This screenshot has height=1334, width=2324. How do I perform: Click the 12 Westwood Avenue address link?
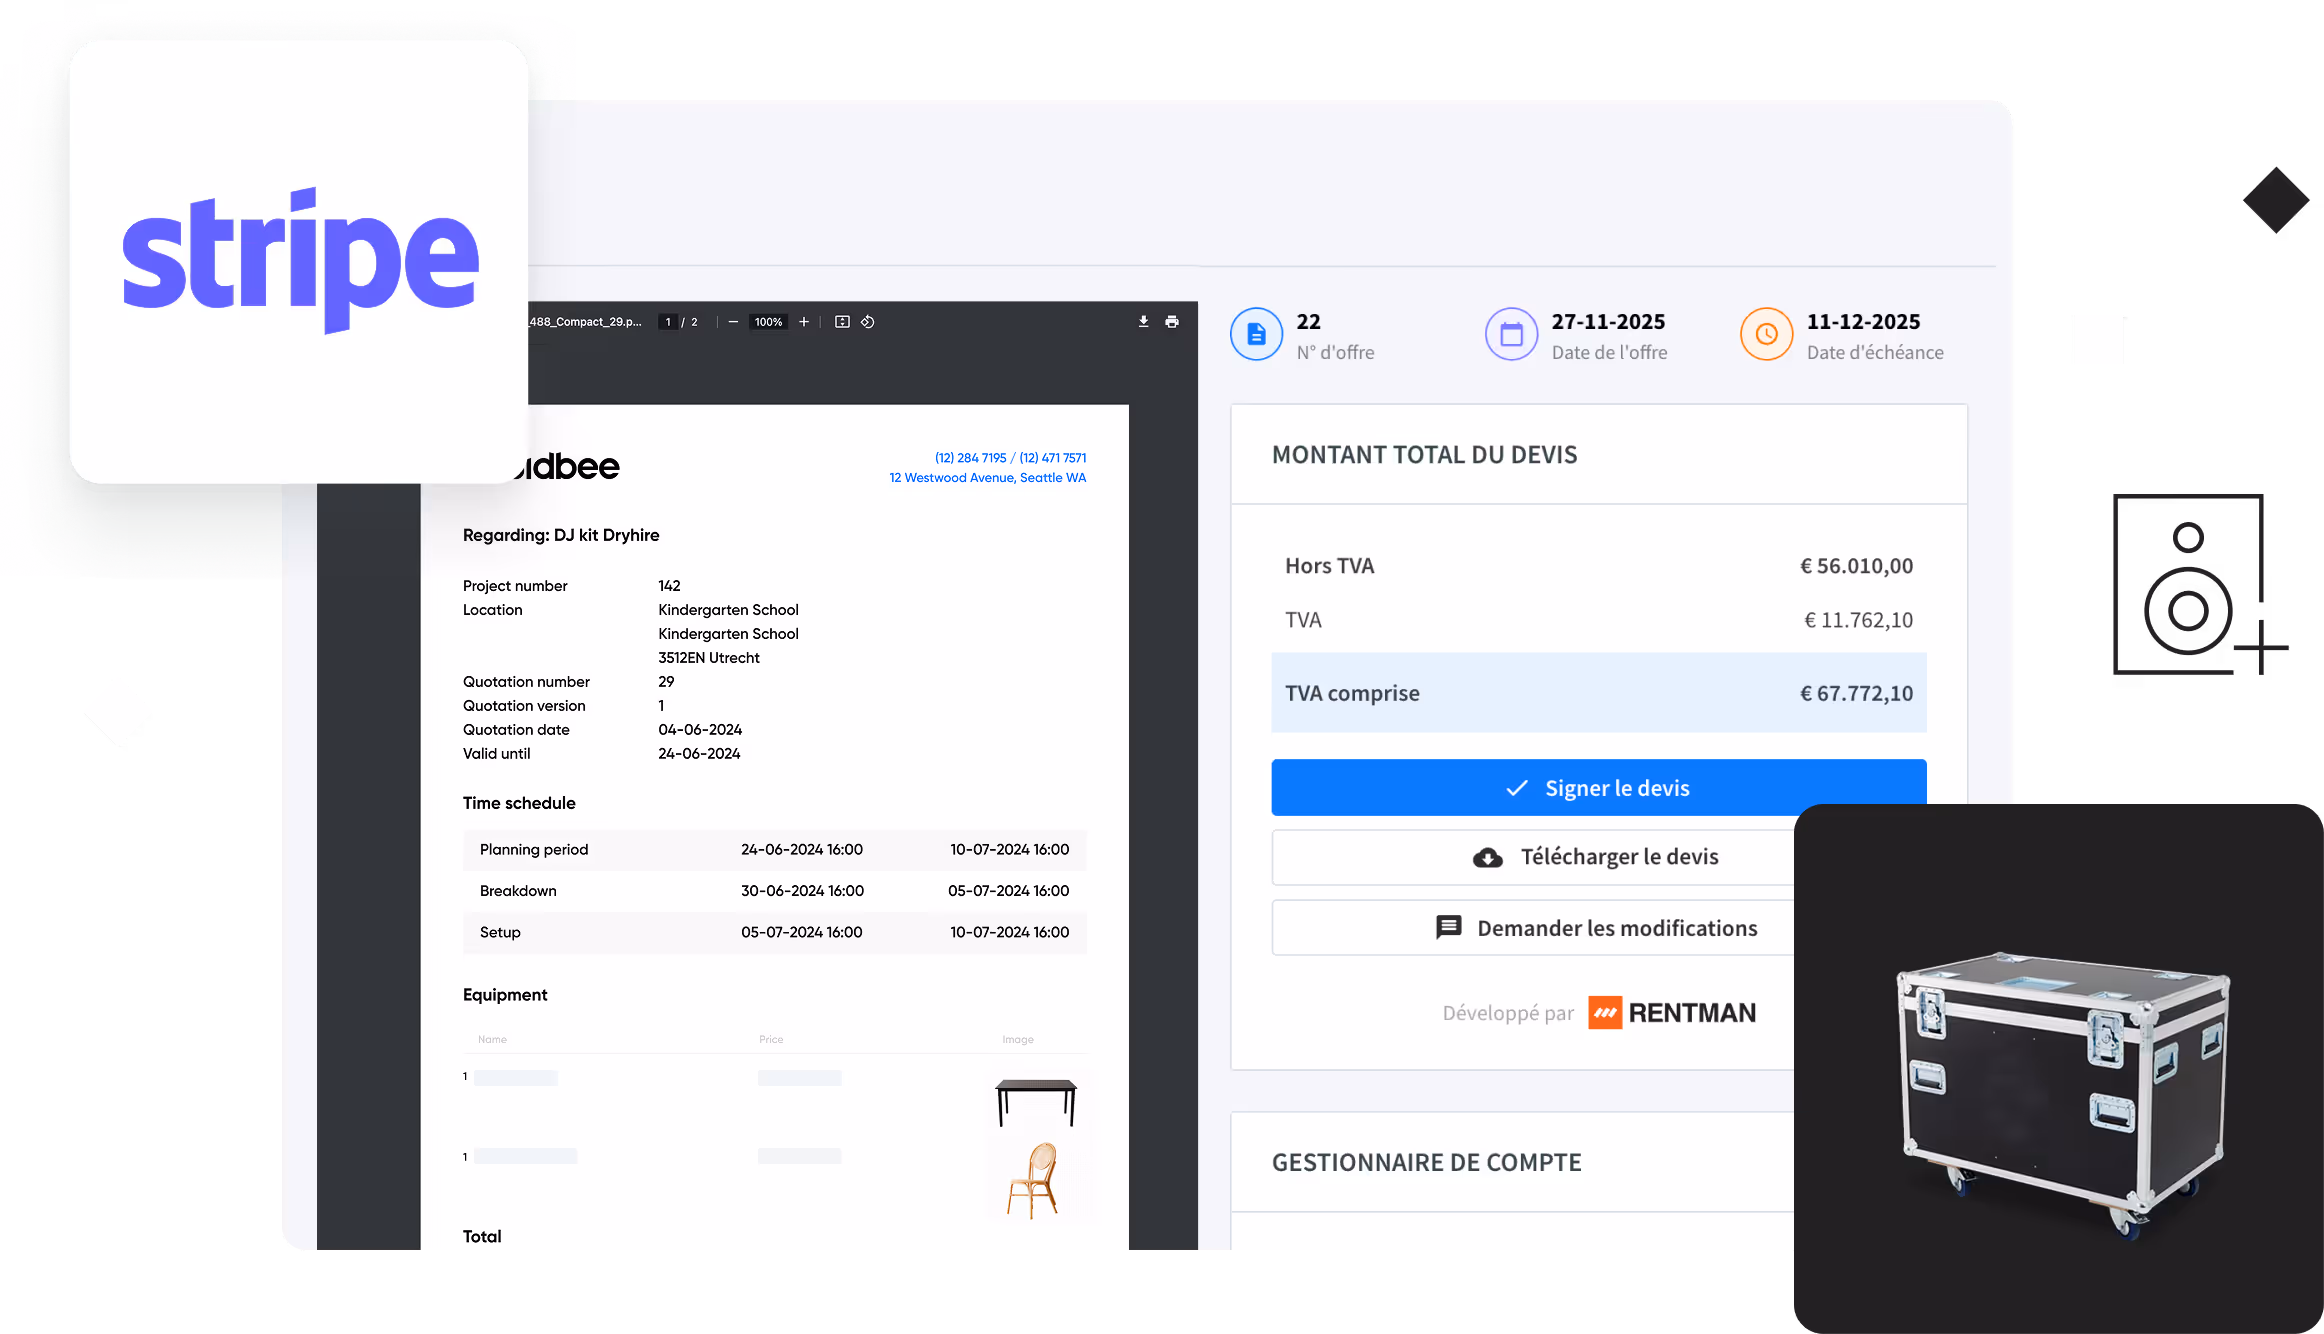pyautogui.click(x=987, y=478)
